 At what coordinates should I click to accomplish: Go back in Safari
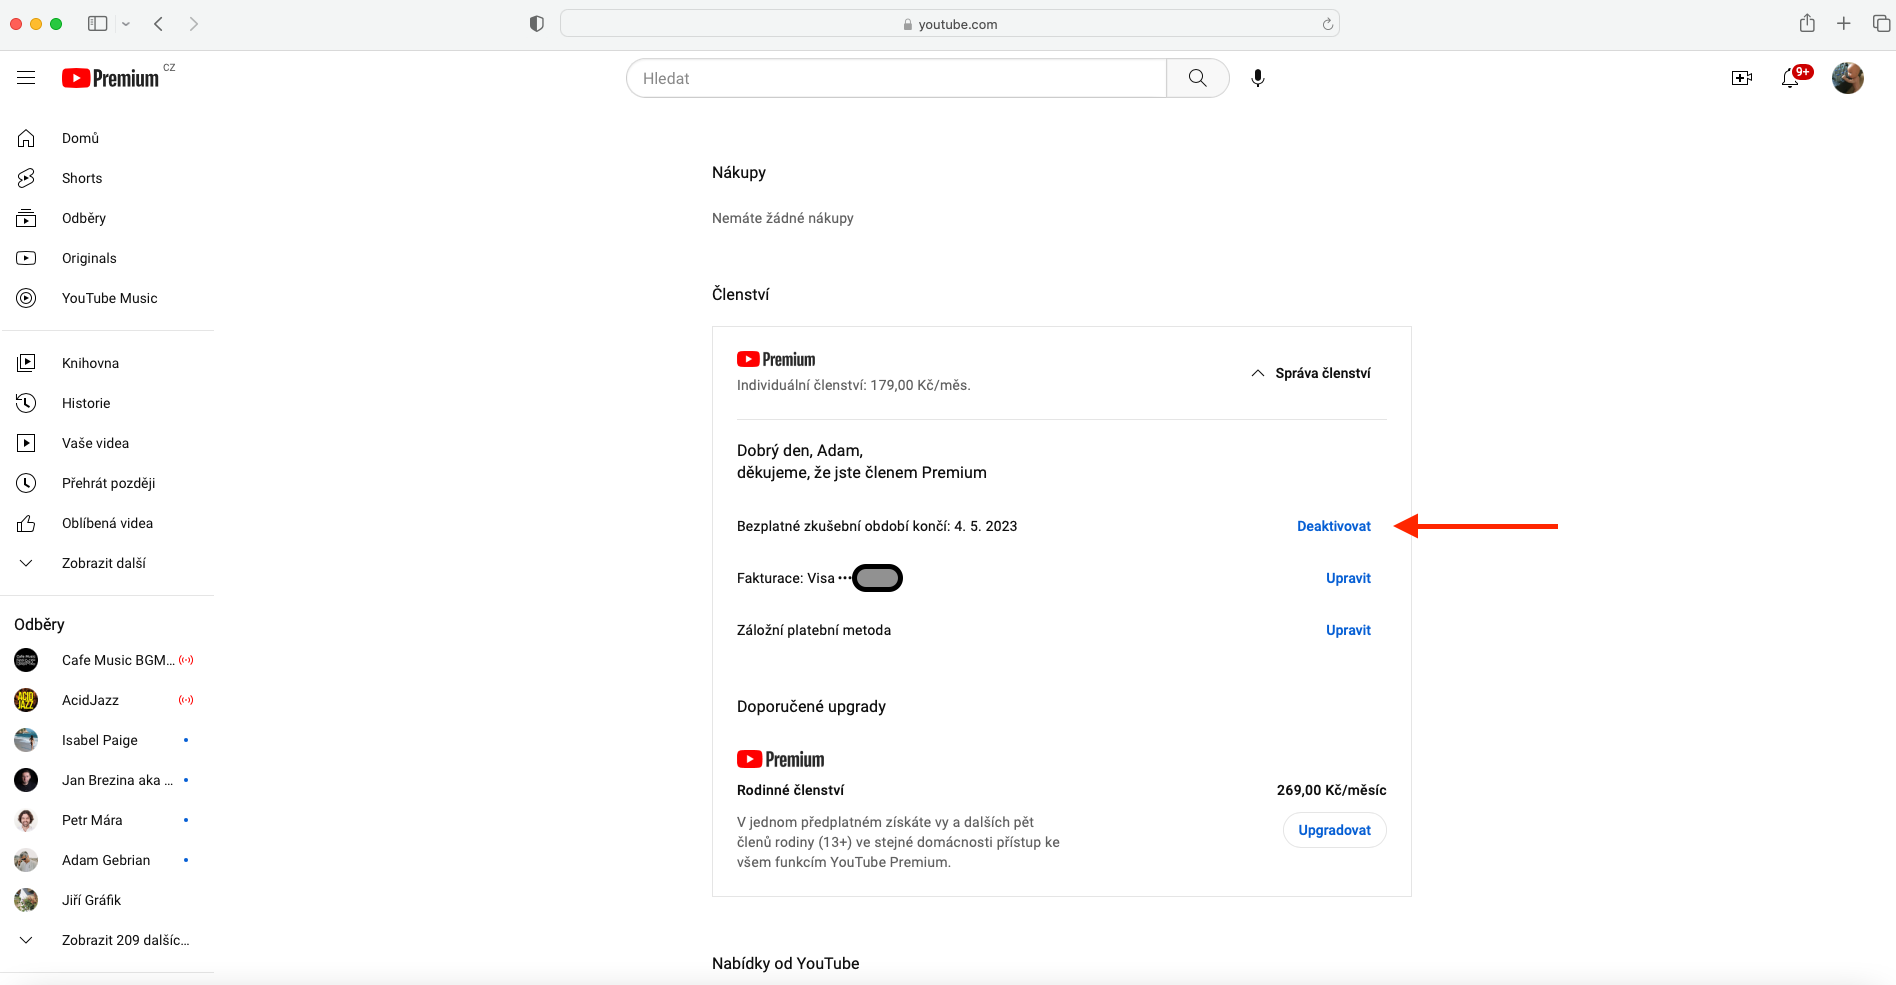coord(158,24)
